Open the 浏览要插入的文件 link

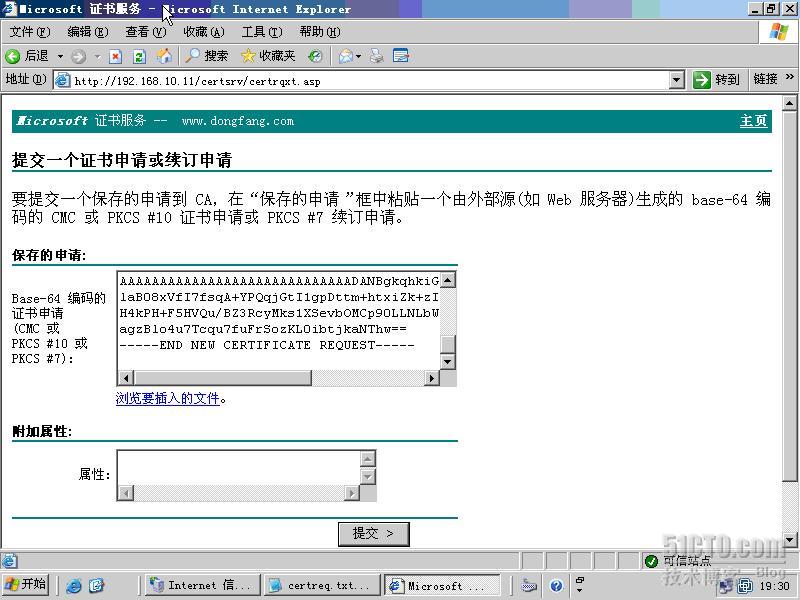[168, 398]
